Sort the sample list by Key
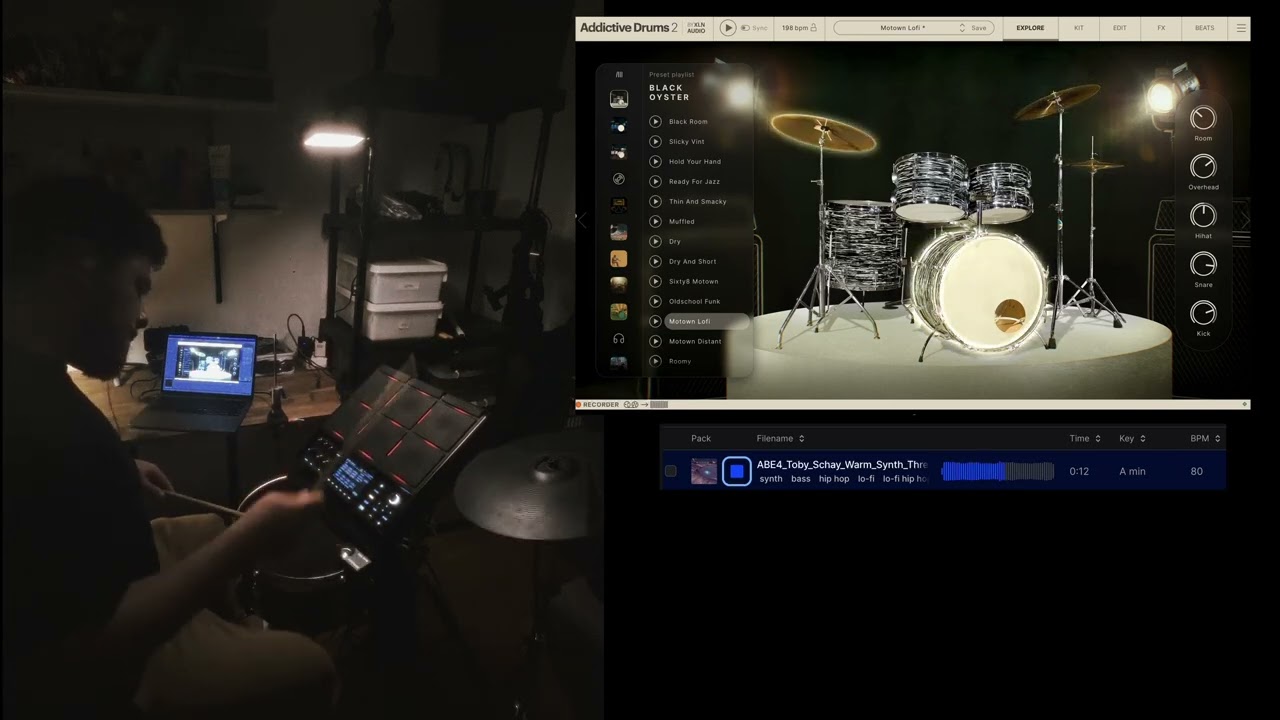This screenshot has height=720, width=1280. coord(1132,438)
